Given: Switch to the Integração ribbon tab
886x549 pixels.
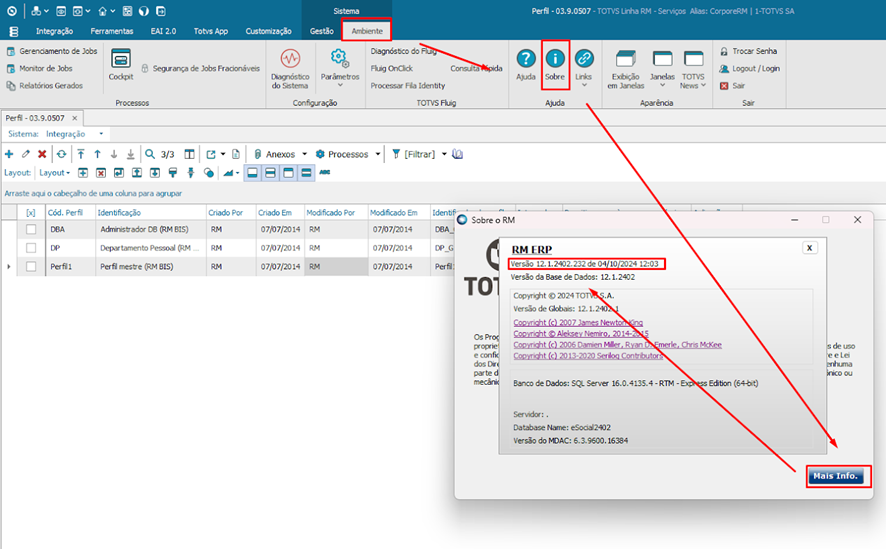Looking at the screenshot, I should (x=54, y=31).
